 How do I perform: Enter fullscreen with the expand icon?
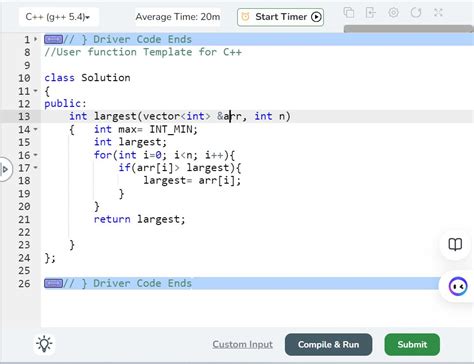[x=438, y=13]
